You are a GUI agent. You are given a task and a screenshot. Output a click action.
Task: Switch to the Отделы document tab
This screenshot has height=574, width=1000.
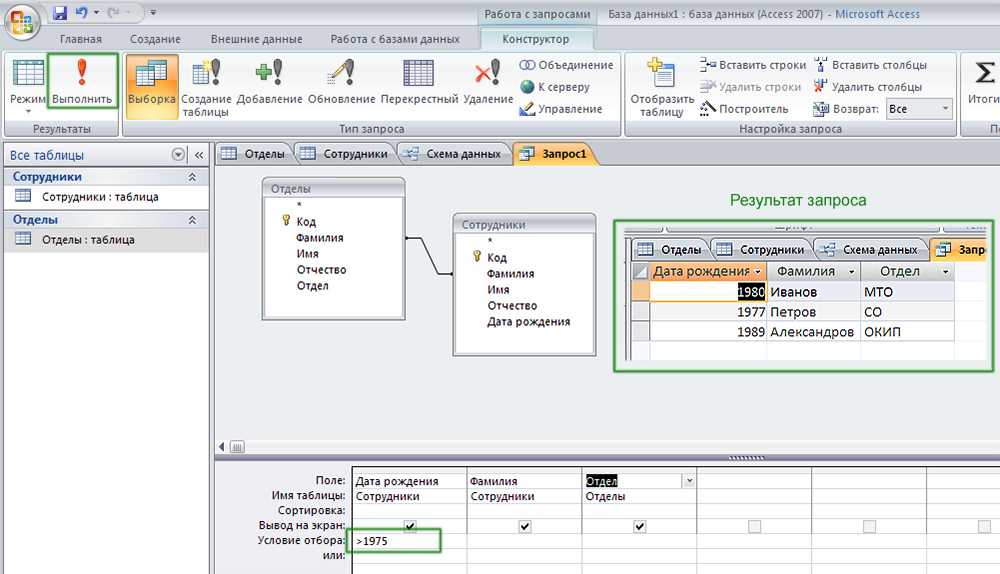254,154
